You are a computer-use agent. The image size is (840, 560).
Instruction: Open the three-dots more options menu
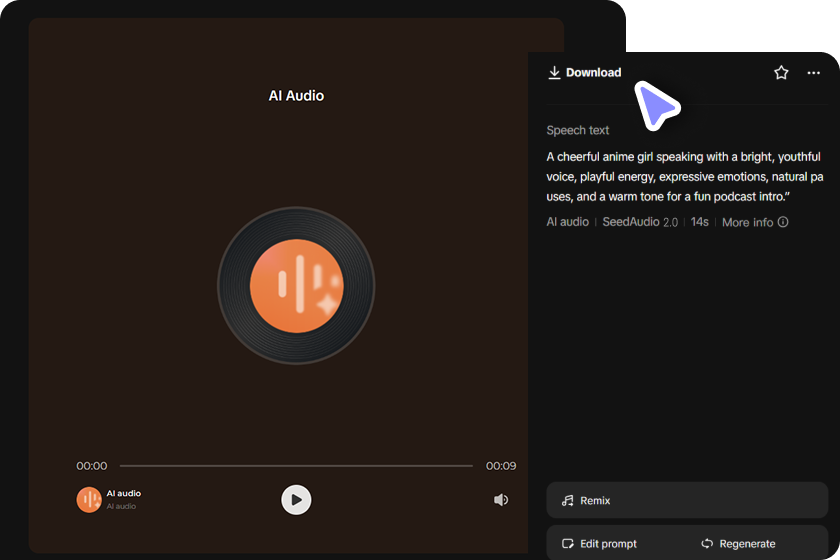(813, 73)
